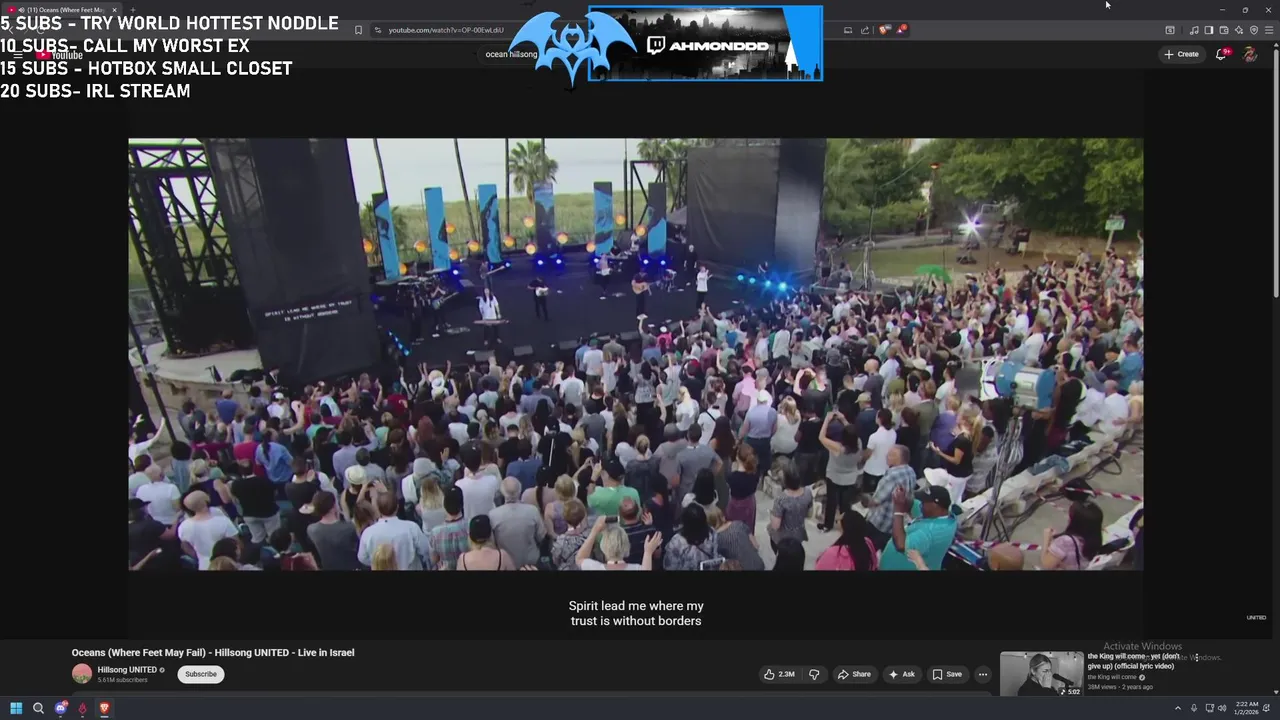Click the YouTube Create button
The height and width of the screenshot is (720, 1280).
[1181, 54]
